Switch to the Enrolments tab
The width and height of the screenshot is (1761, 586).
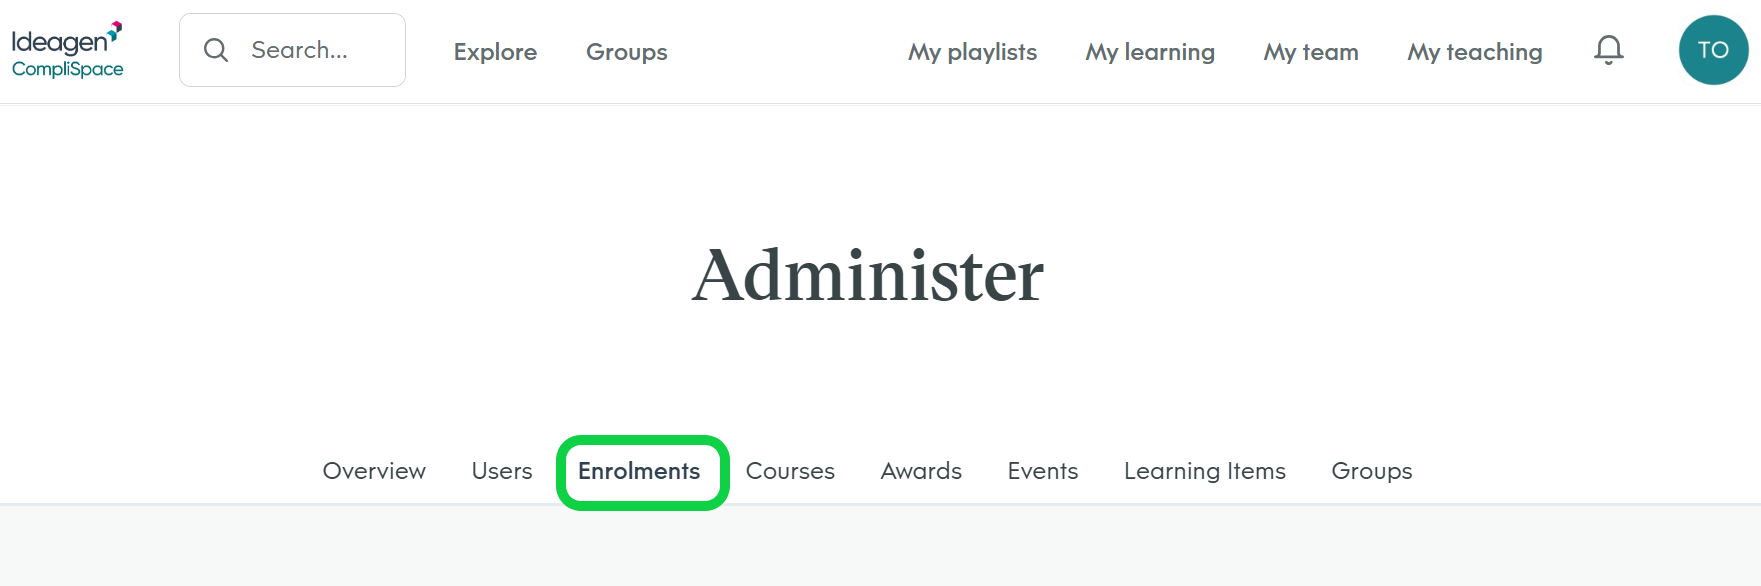coord(640,471)
